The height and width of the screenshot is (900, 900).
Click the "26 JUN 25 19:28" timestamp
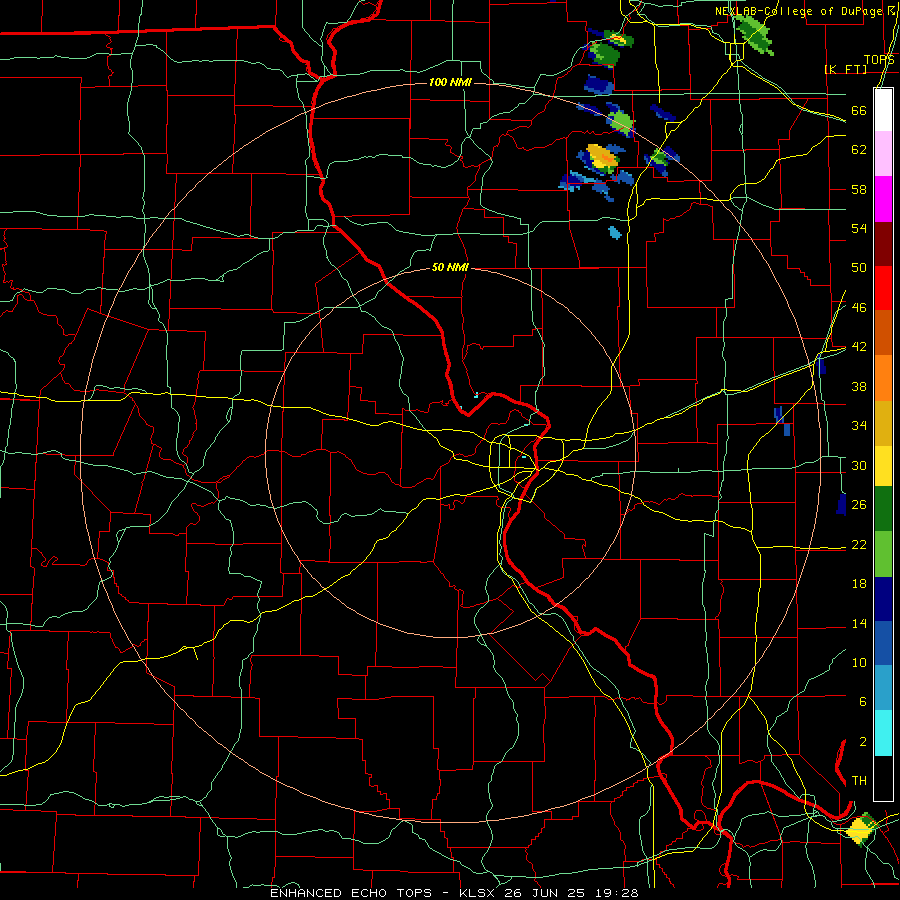click(571, 893)
